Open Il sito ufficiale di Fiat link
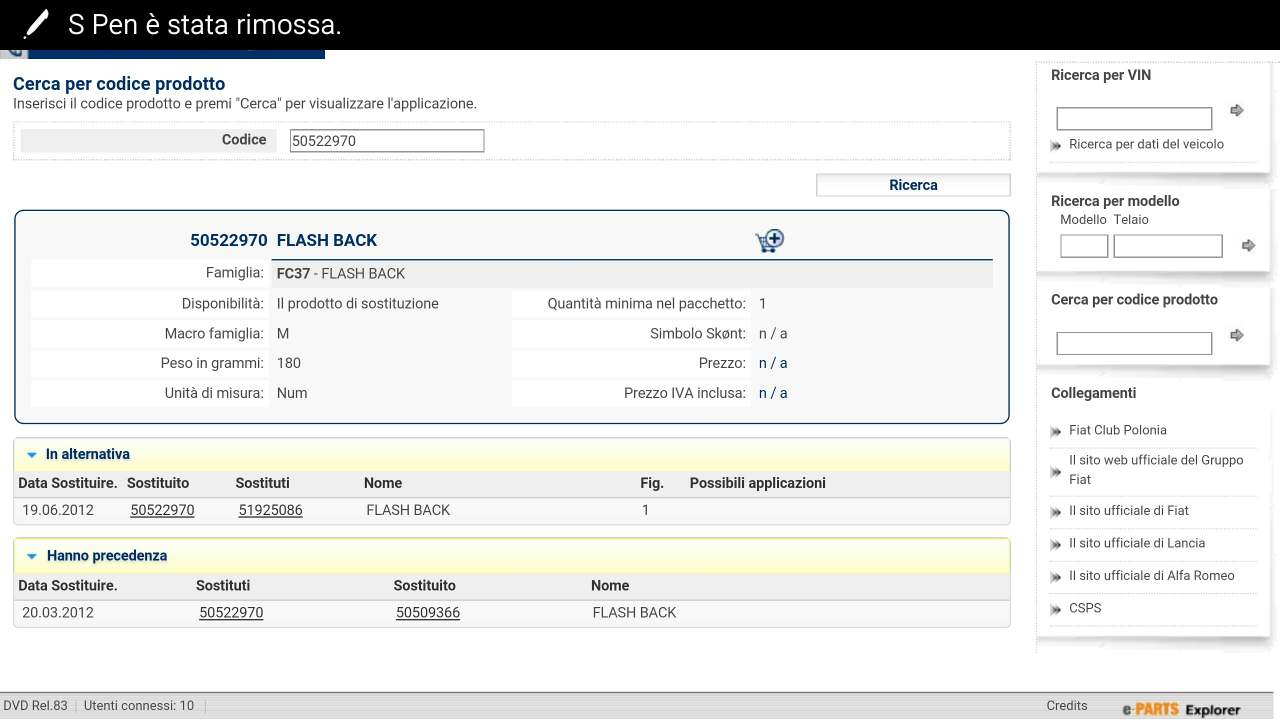The image size is (1280, 720). [1129, 511]
